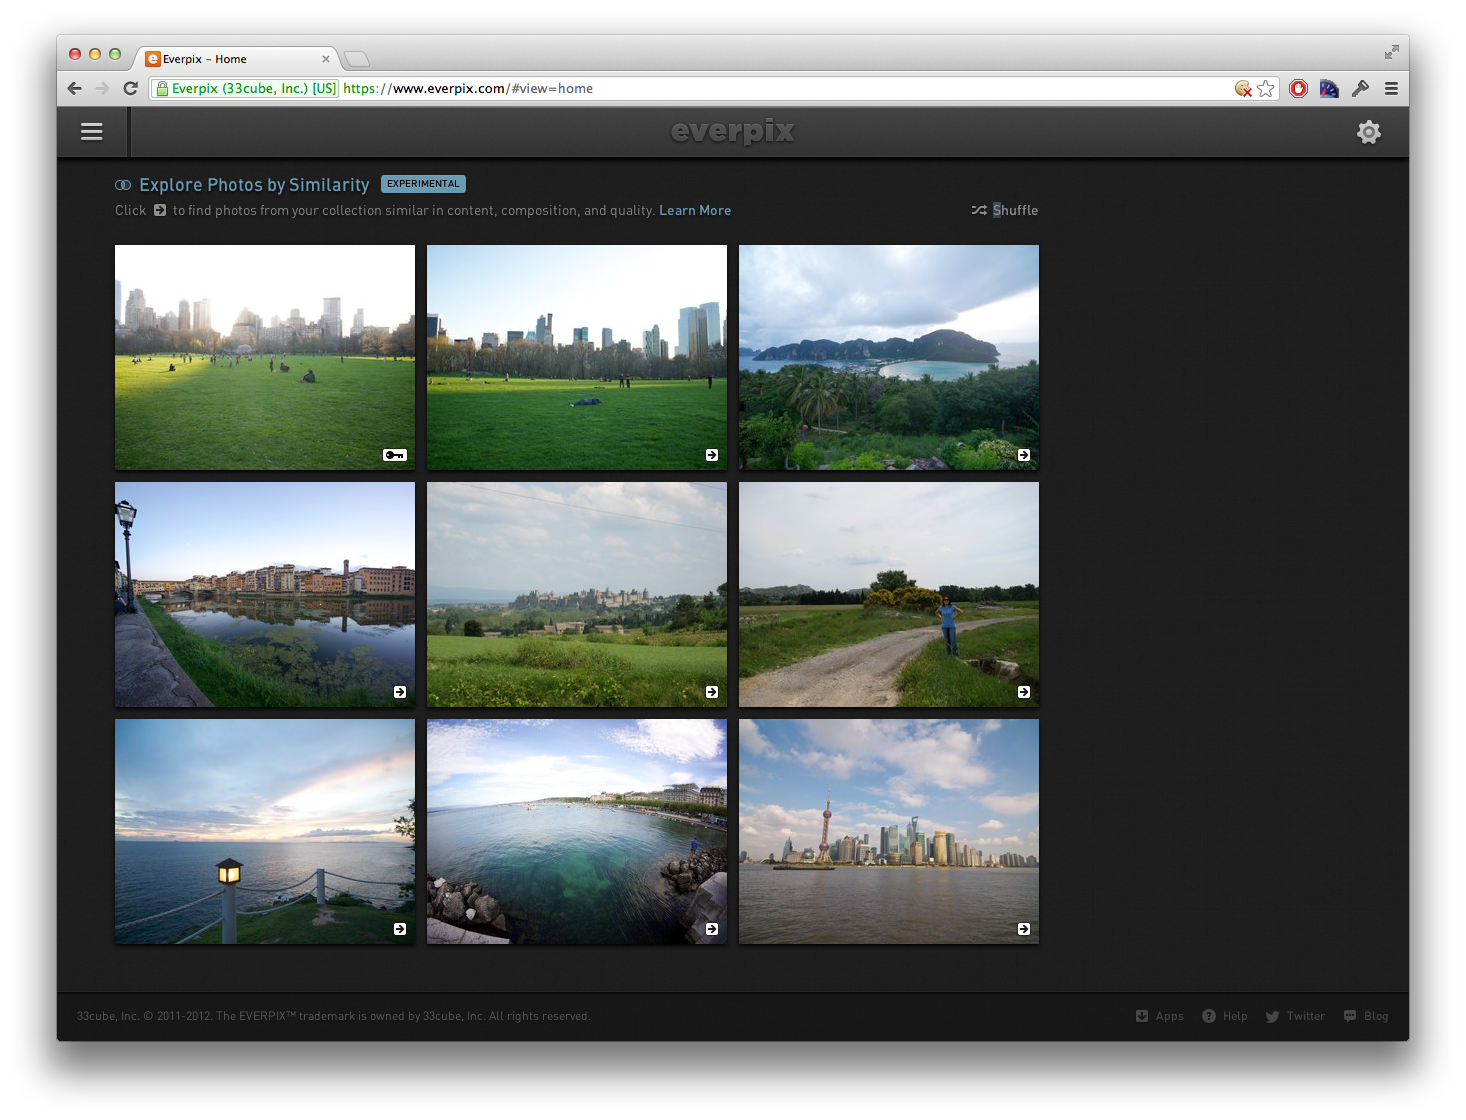Screen dimensions: 1466x1120
Task: Go back using browser back arrow
Action: click(75, 89)
